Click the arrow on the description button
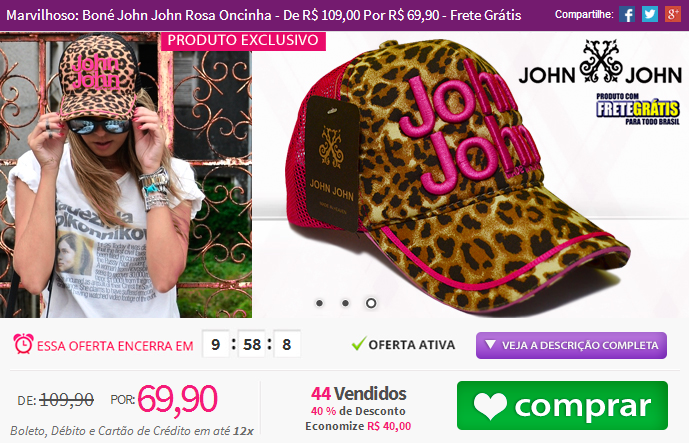689x443 pixels. (490, 345)
